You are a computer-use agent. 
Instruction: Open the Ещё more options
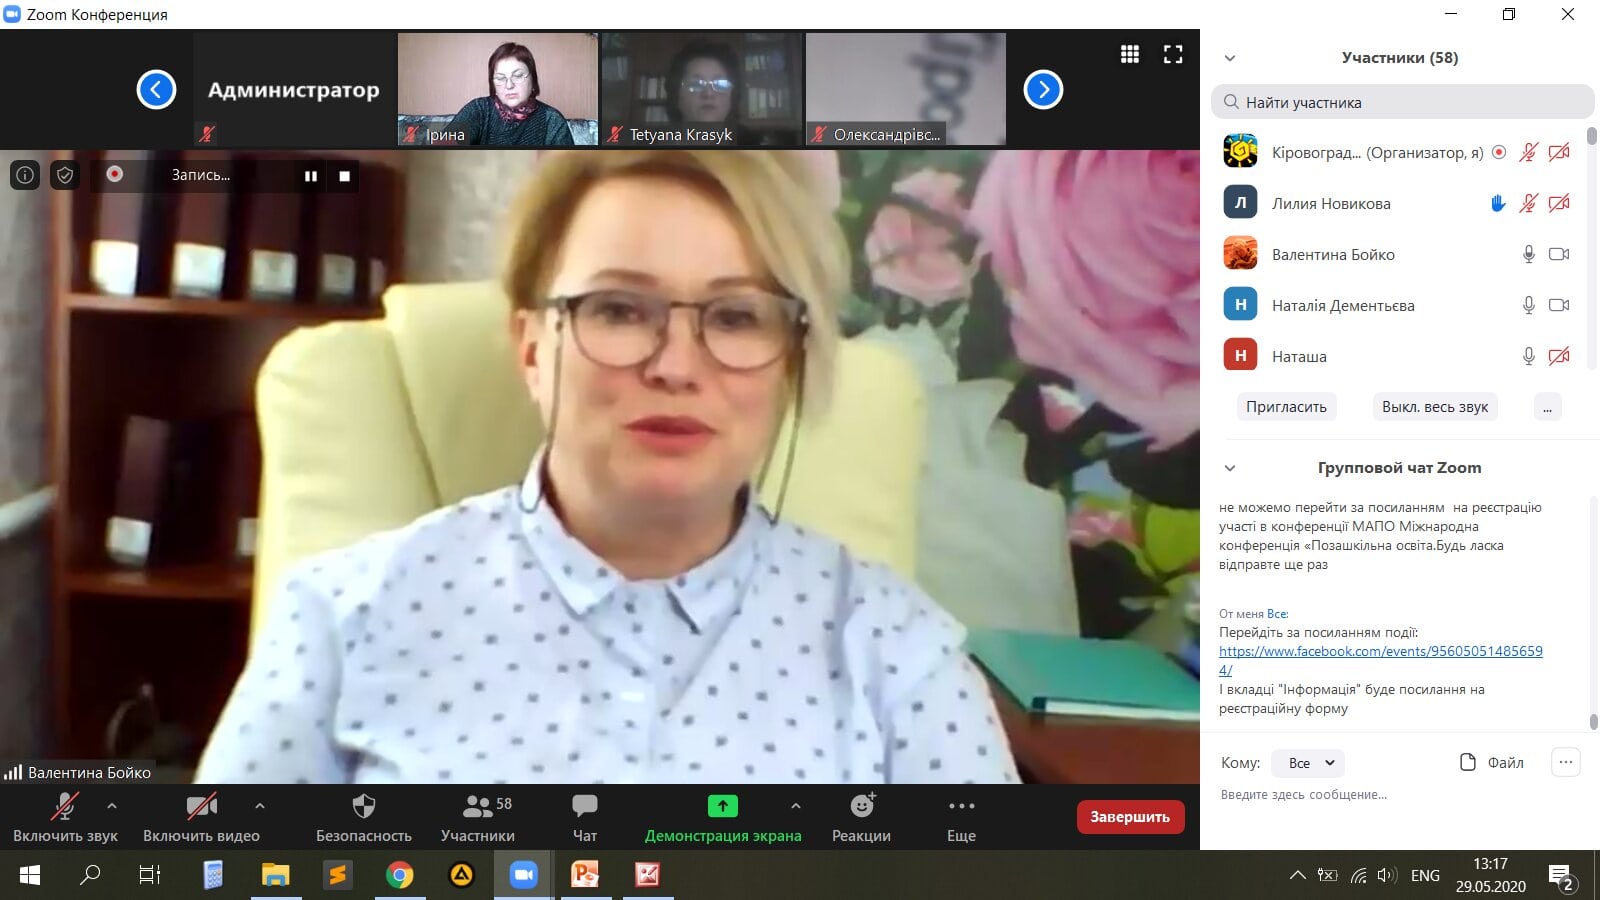(960, 817)
